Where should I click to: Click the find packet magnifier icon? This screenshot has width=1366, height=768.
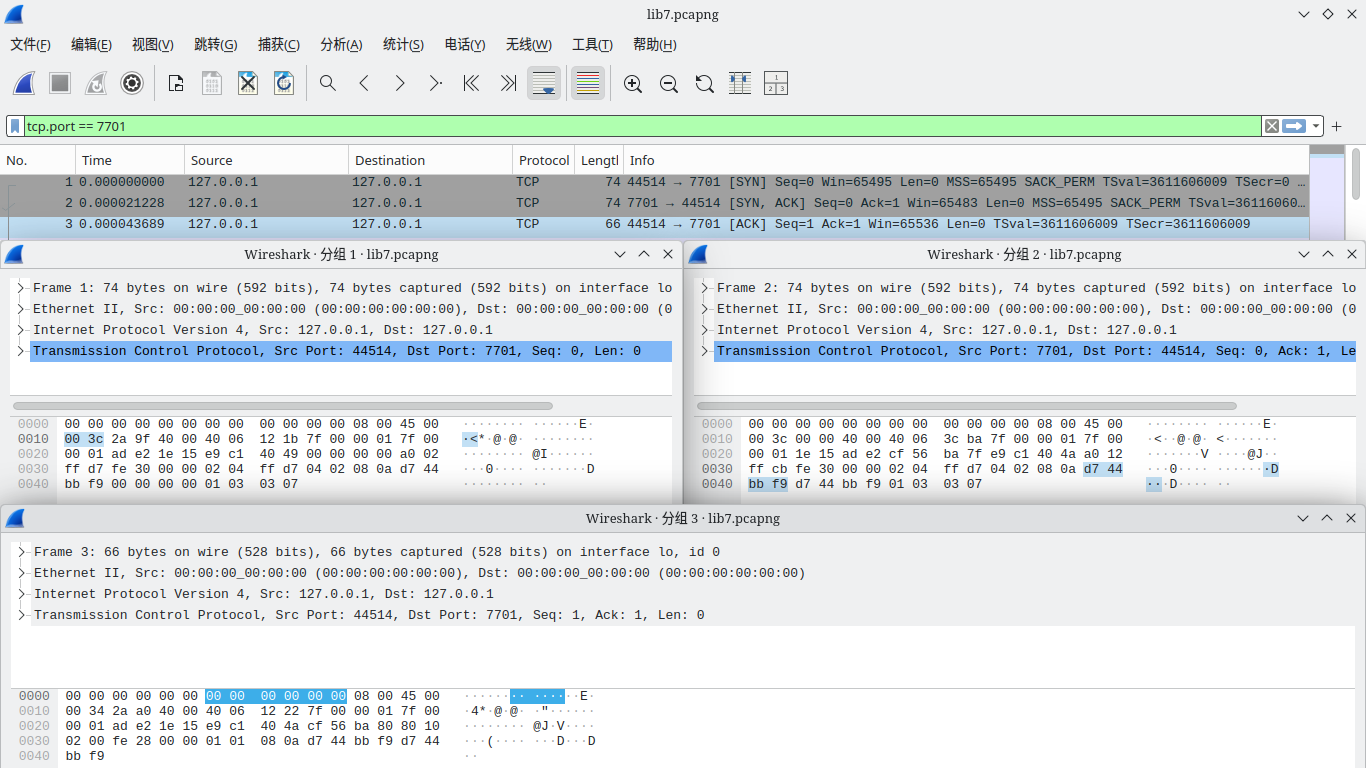[x=328, y=84]
